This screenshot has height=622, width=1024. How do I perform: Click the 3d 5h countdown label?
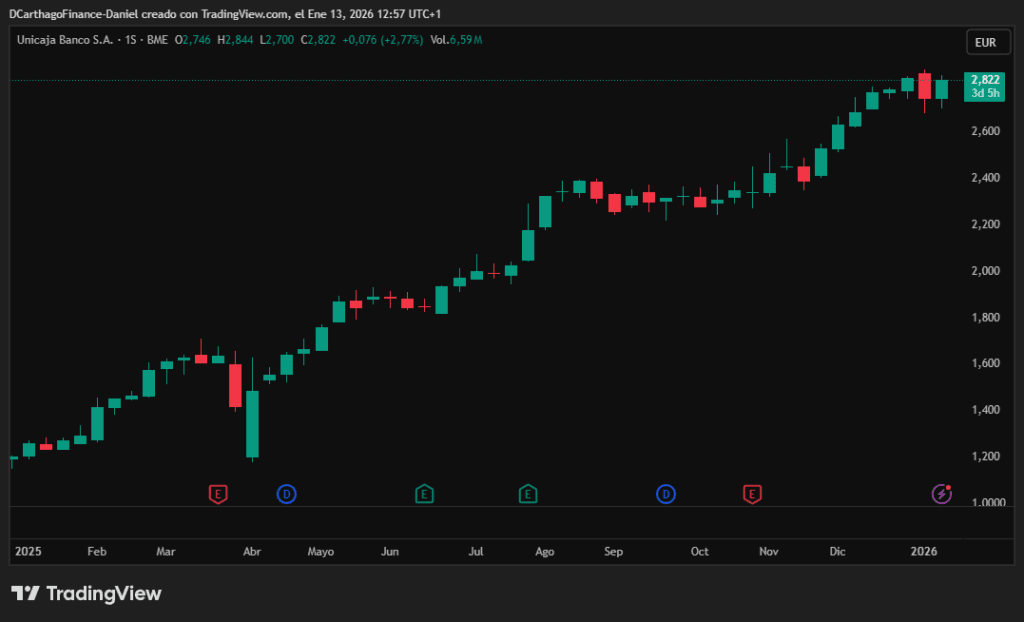click(985, 93)
